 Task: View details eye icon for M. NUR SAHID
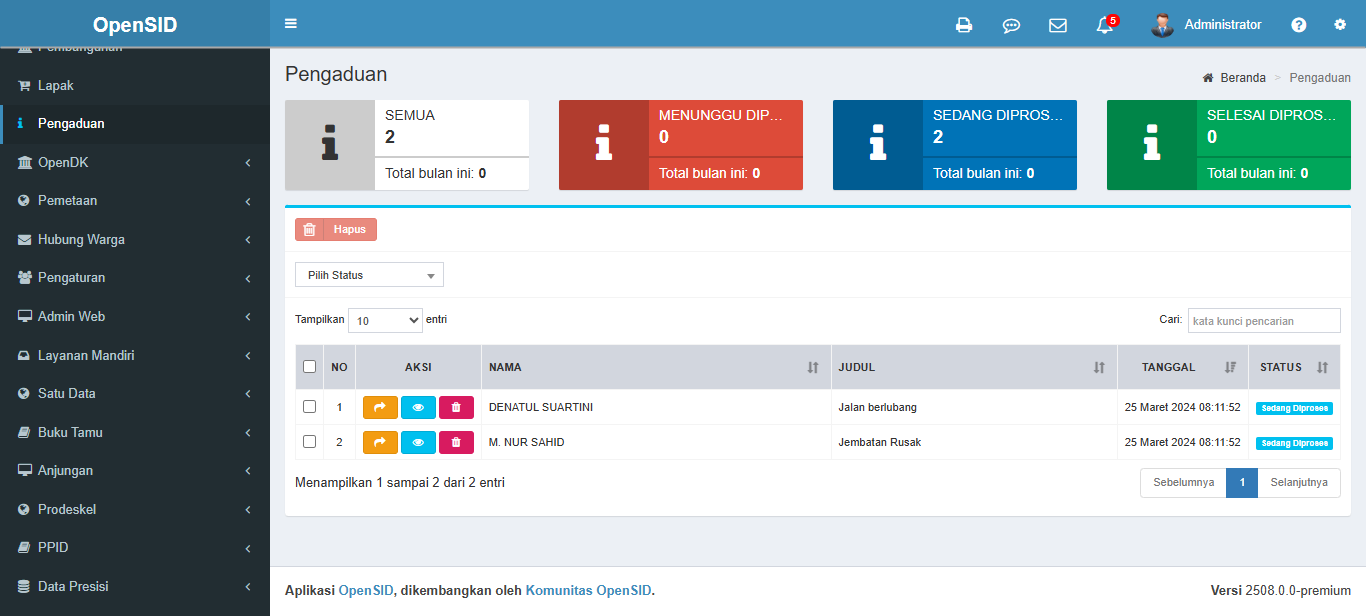(418, 442)
